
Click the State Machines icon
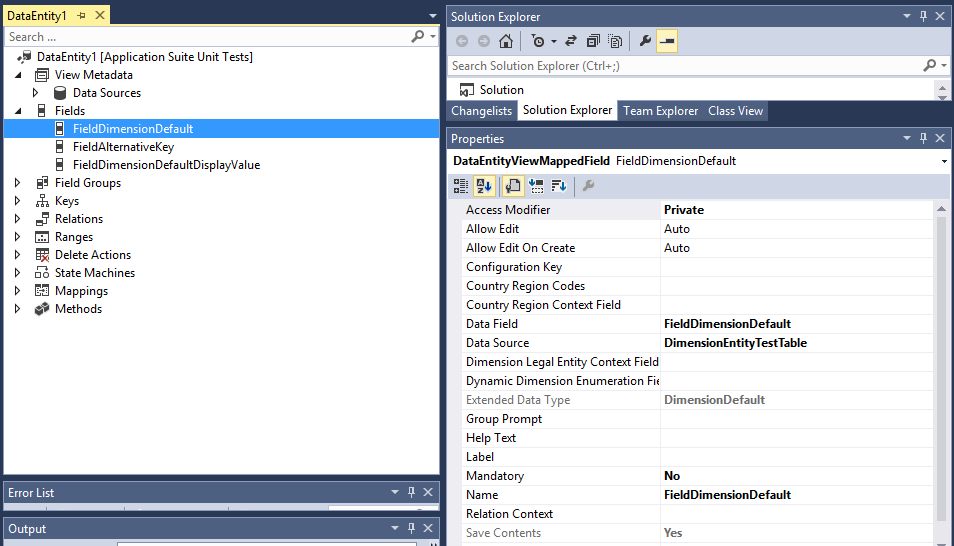42,273
